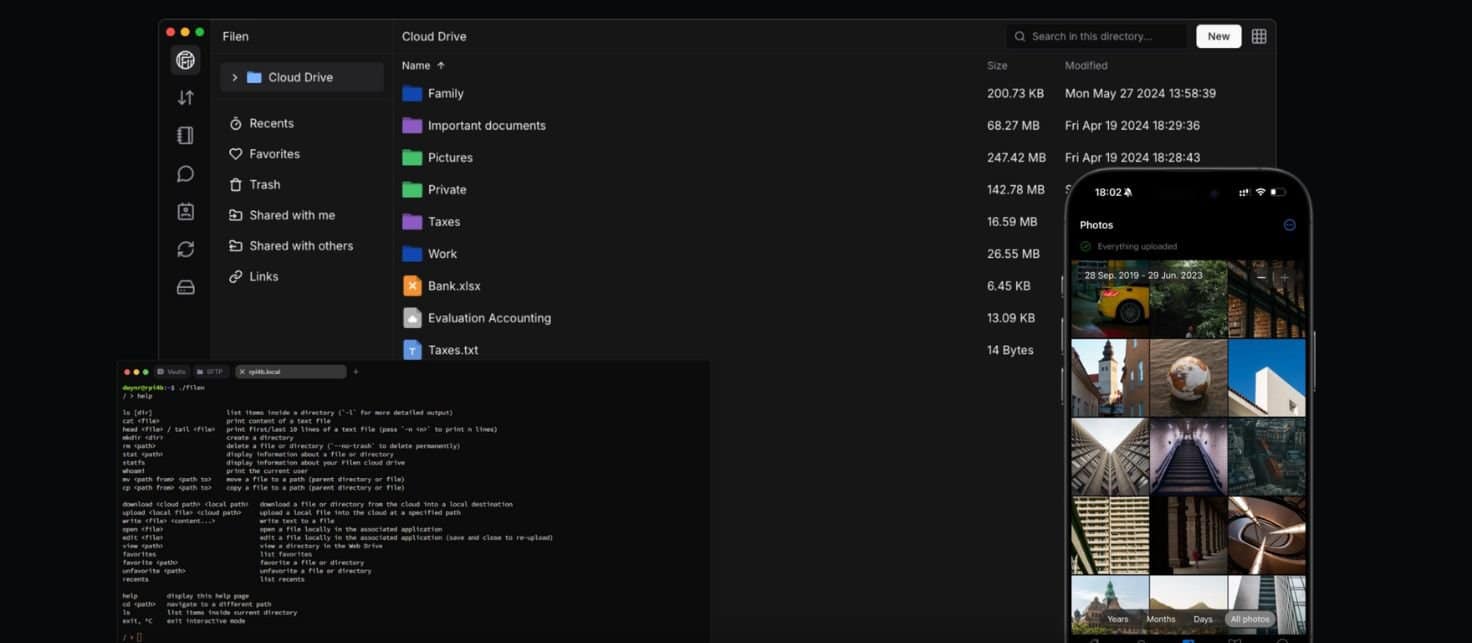Open the Chats speech bubble icon
This screenshot has height=643, width=1472.
pos(185,174)
